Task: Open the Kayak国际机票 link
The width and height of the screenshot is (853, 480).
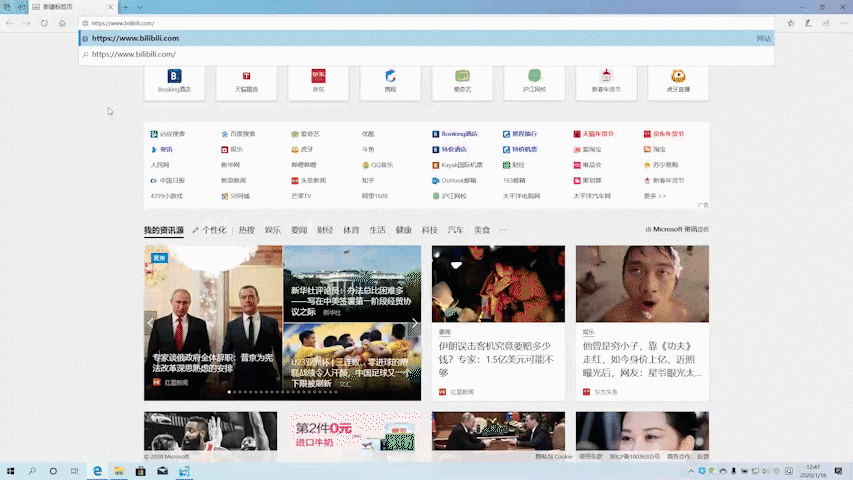Action: pyautogui.click(x=458, y=165)
